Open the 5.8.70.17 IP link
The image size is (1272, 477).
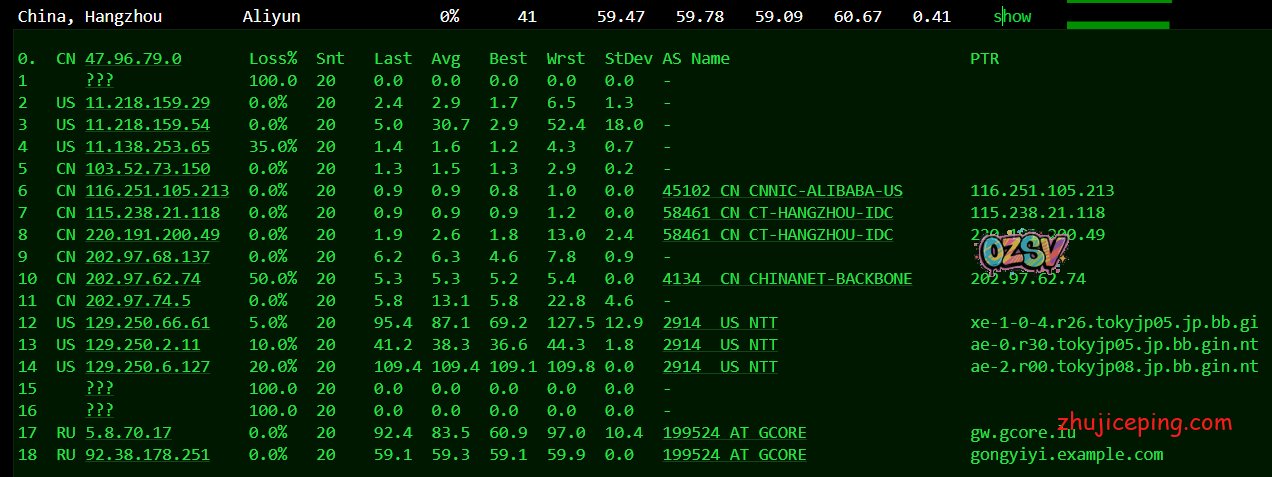click(x=128, y=433)
